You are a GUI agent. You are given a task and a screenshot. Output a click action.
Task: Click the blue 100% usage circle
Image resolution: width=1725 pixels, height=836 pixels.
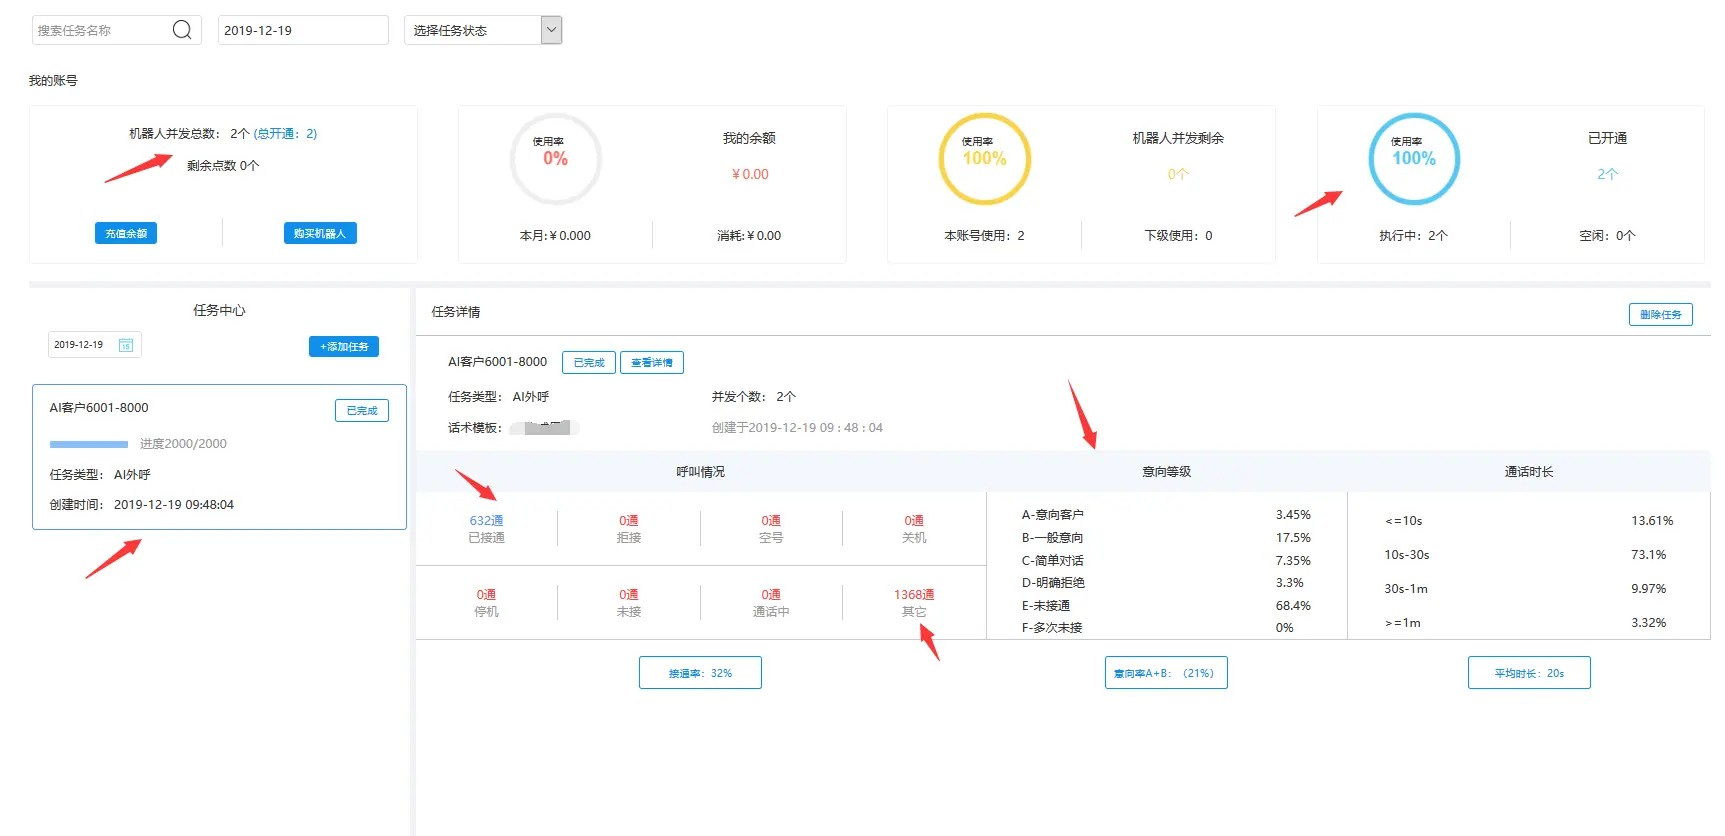coord(1414,159)
